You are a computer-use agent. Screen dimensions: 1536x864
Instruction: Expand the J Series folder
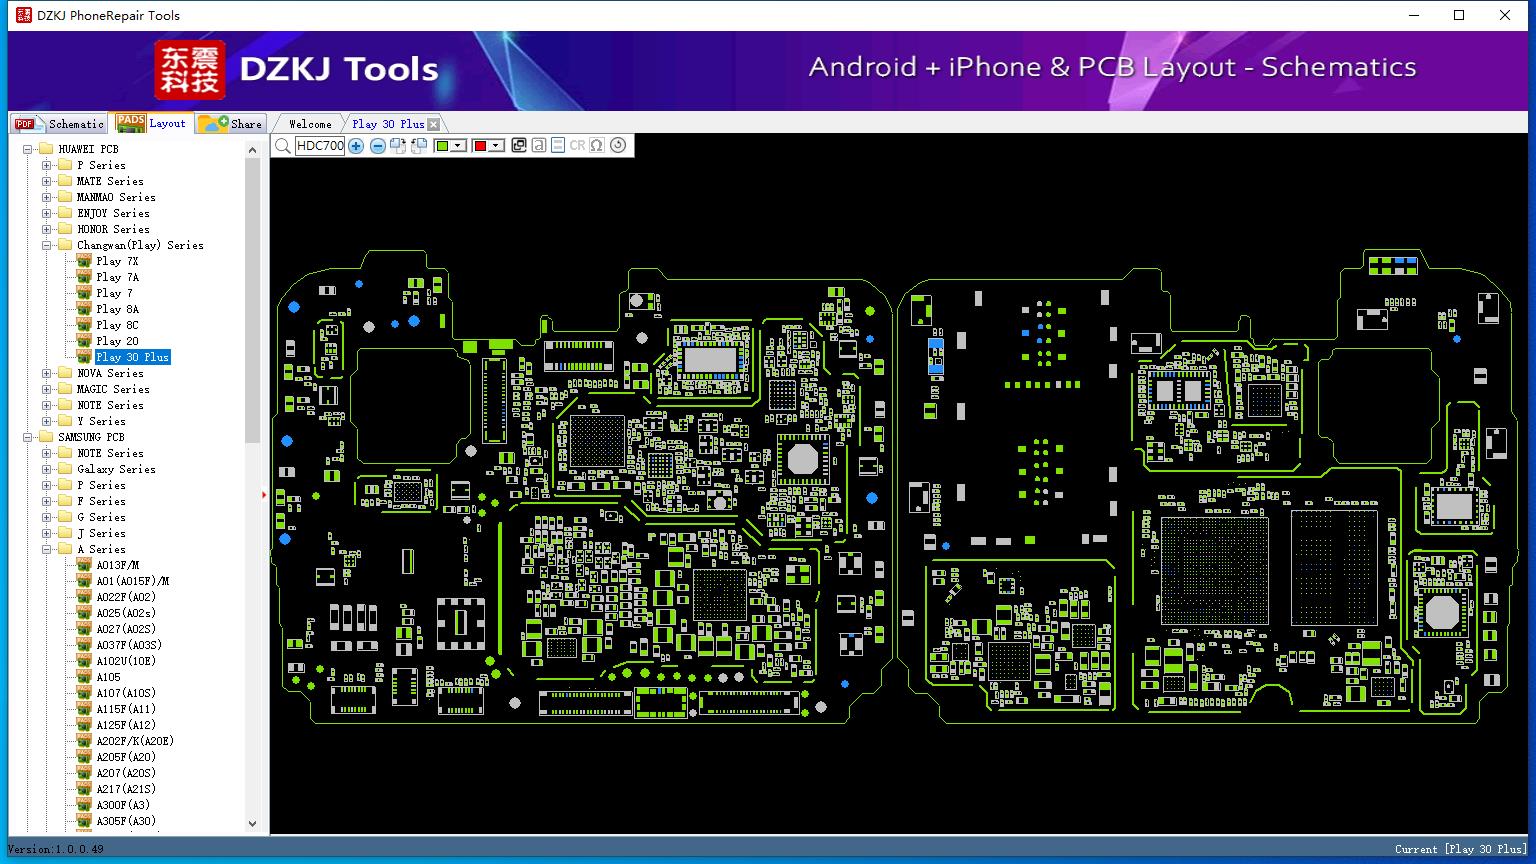47,533
